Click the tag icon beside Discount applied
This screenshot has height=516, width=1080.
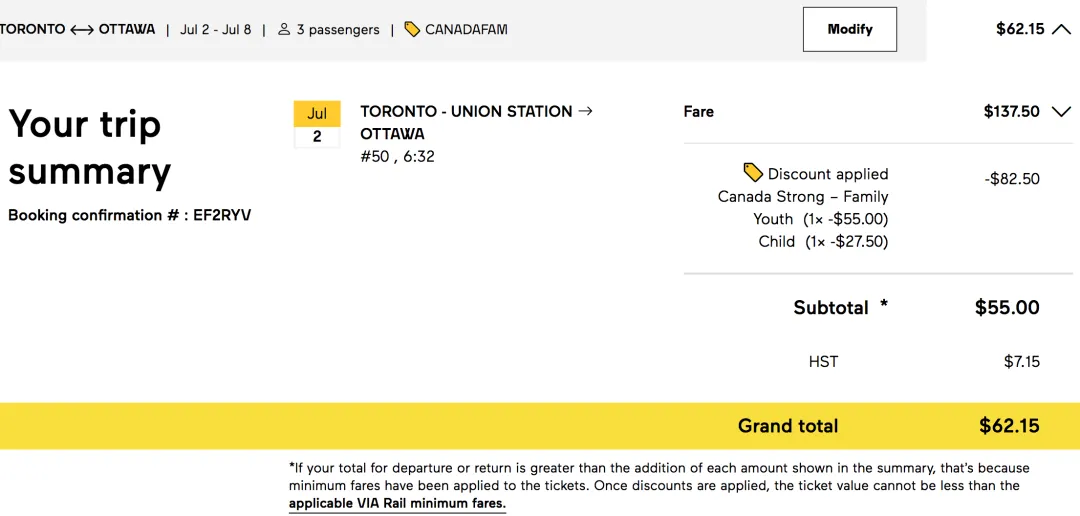click(753, 172)
